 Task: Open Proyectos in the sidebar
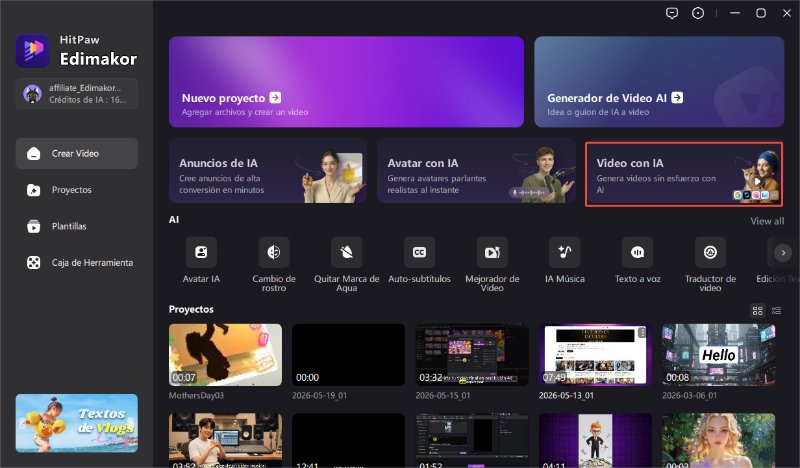[77, 190]
